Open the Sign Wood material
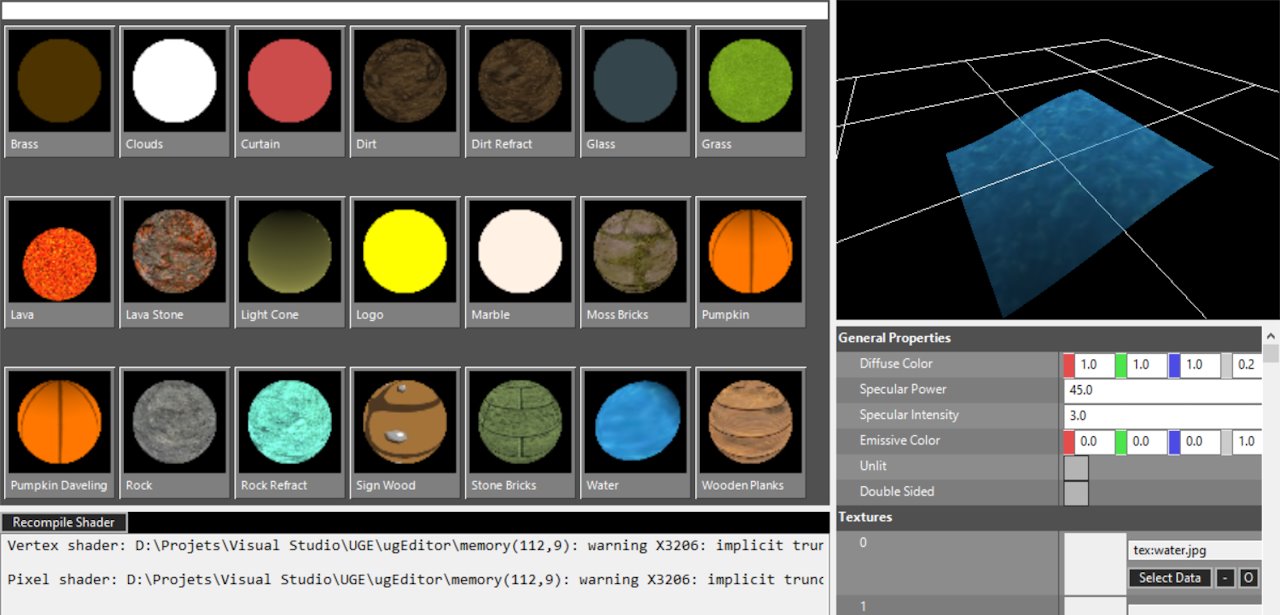1280x615 pixels. [x=405, y=433]
